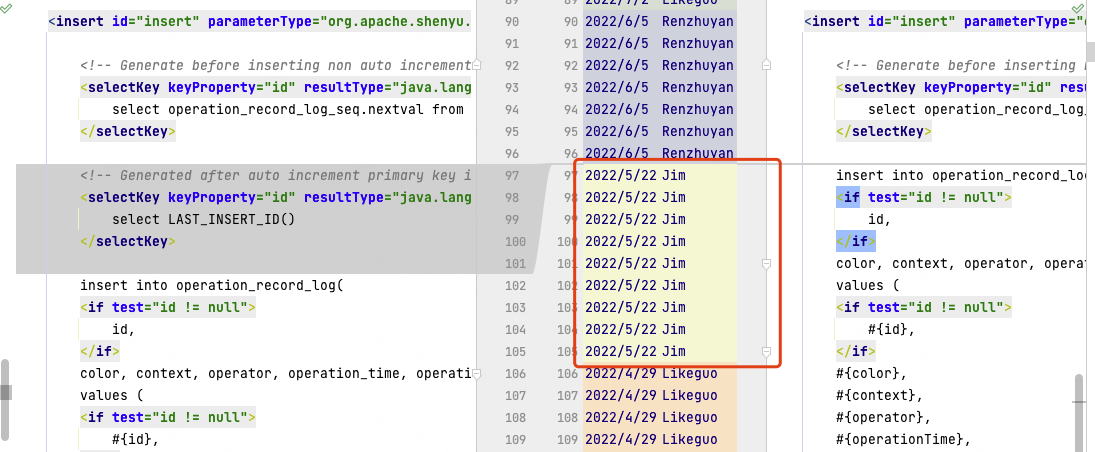This screenshot has width=1095, height=452.
Task: Click annotation '2022/5/22 Jim' on line 97
Action: point(635,175)
